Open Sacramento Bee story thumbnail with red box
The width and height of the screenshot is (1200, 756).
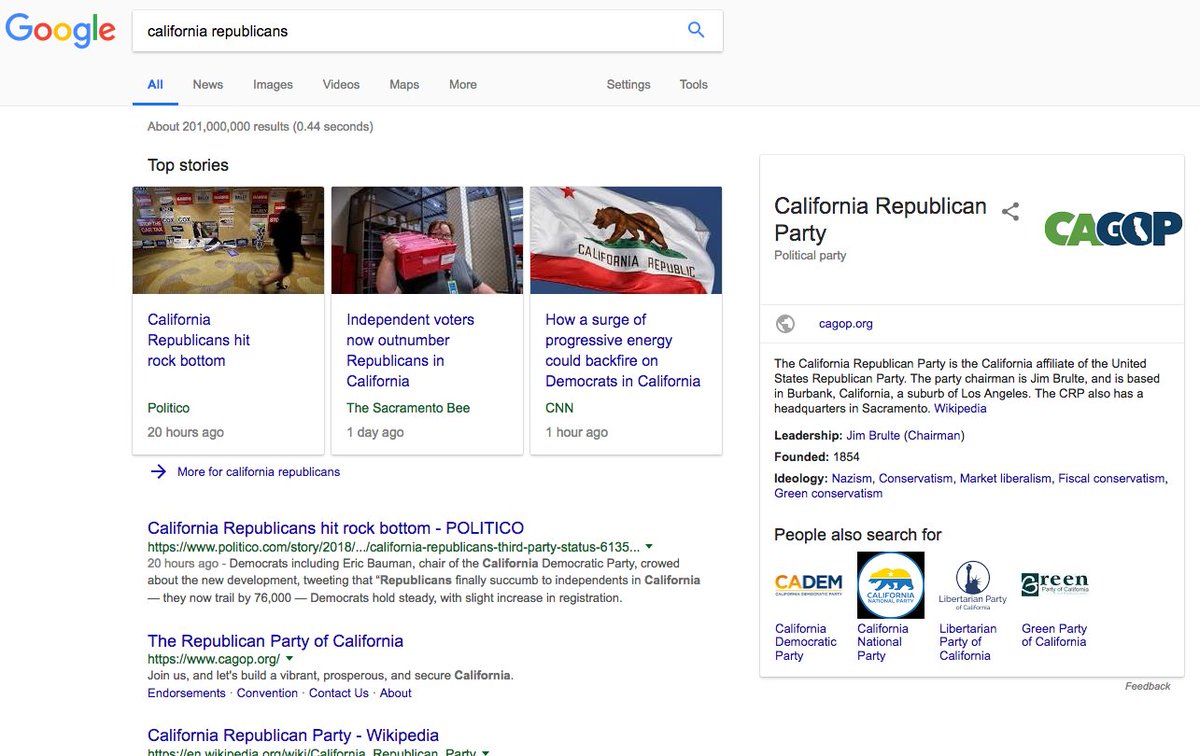tap(427, 240)
